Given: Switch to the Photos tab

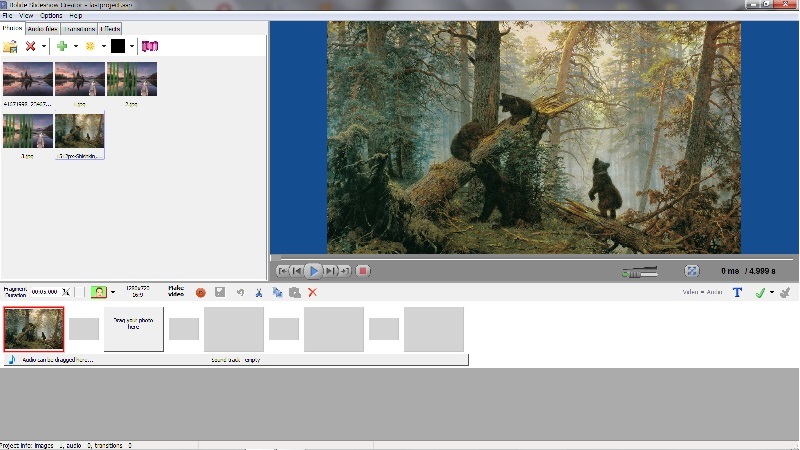Looking at the screenshot, I should click(x=12, y=28).
